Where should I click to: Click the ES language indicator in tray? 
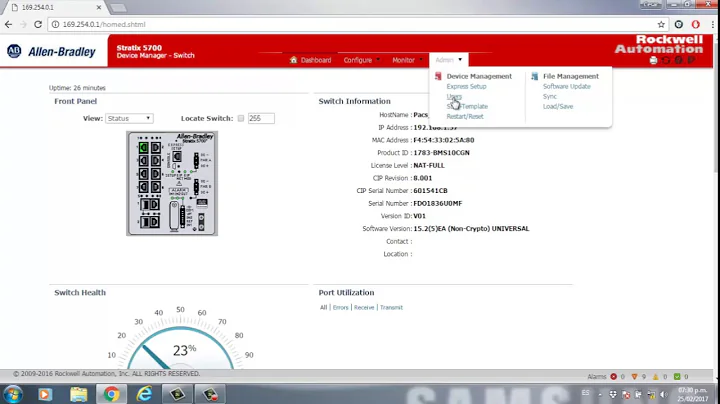point(585,393)
